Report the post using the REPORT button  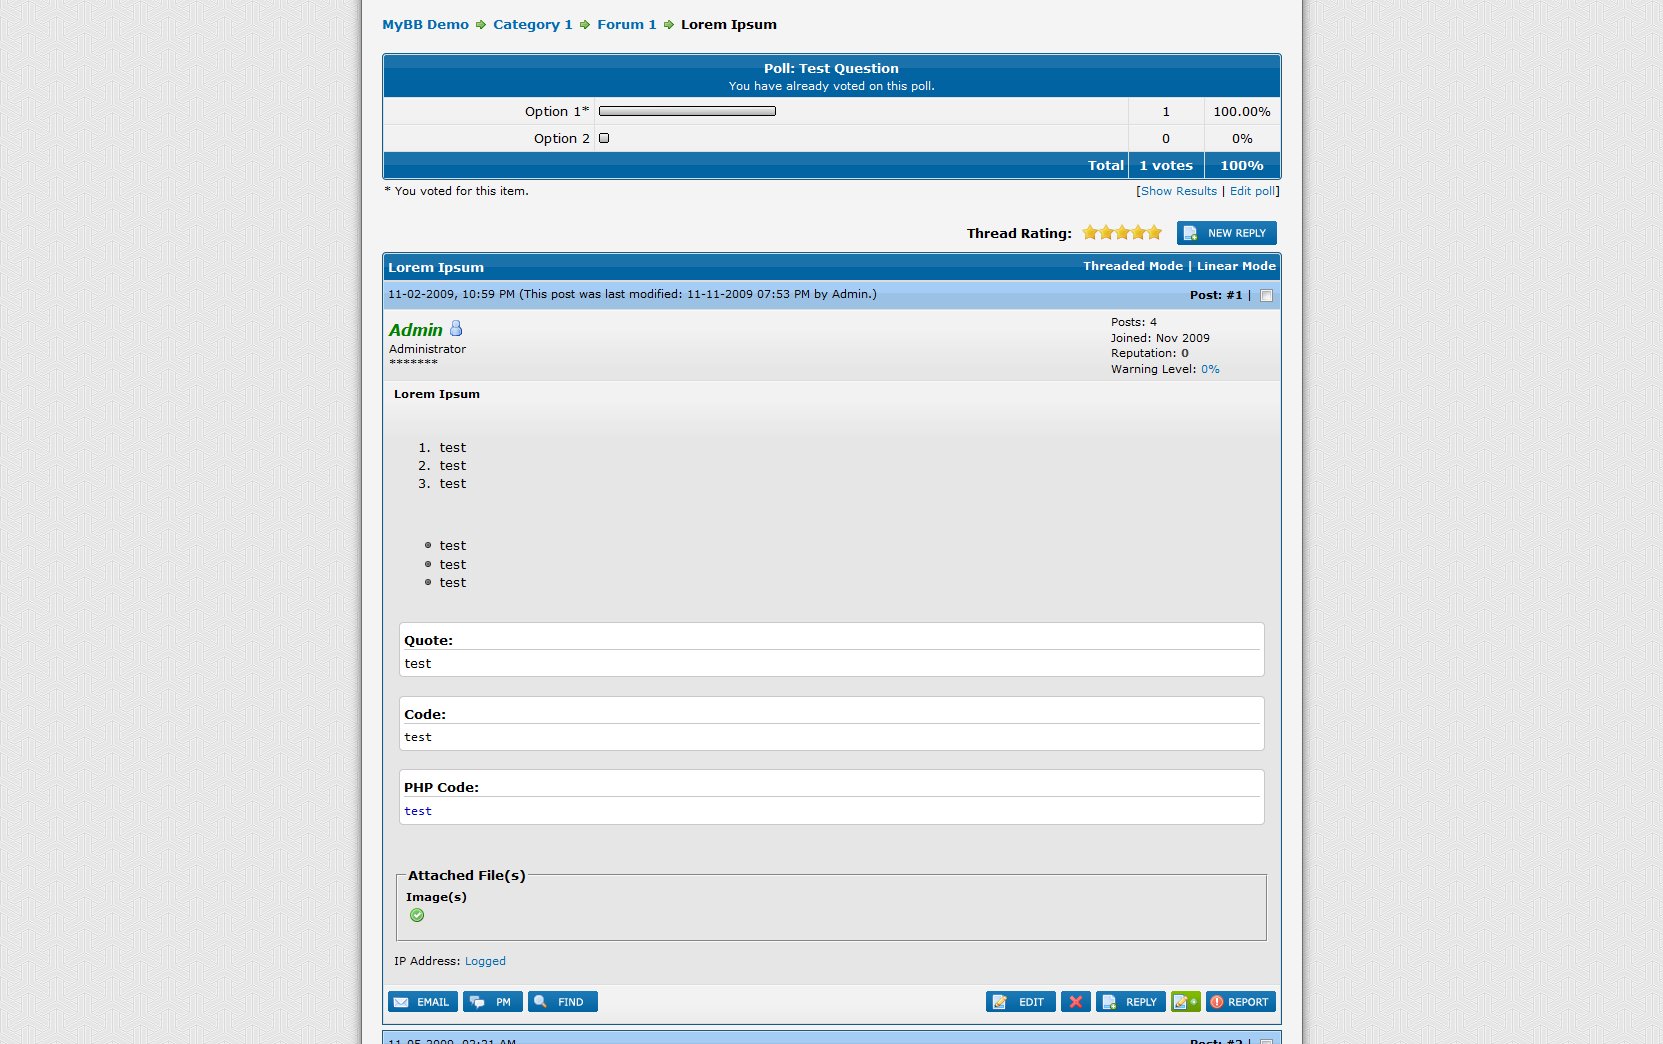click(x=1240, y=1002)
